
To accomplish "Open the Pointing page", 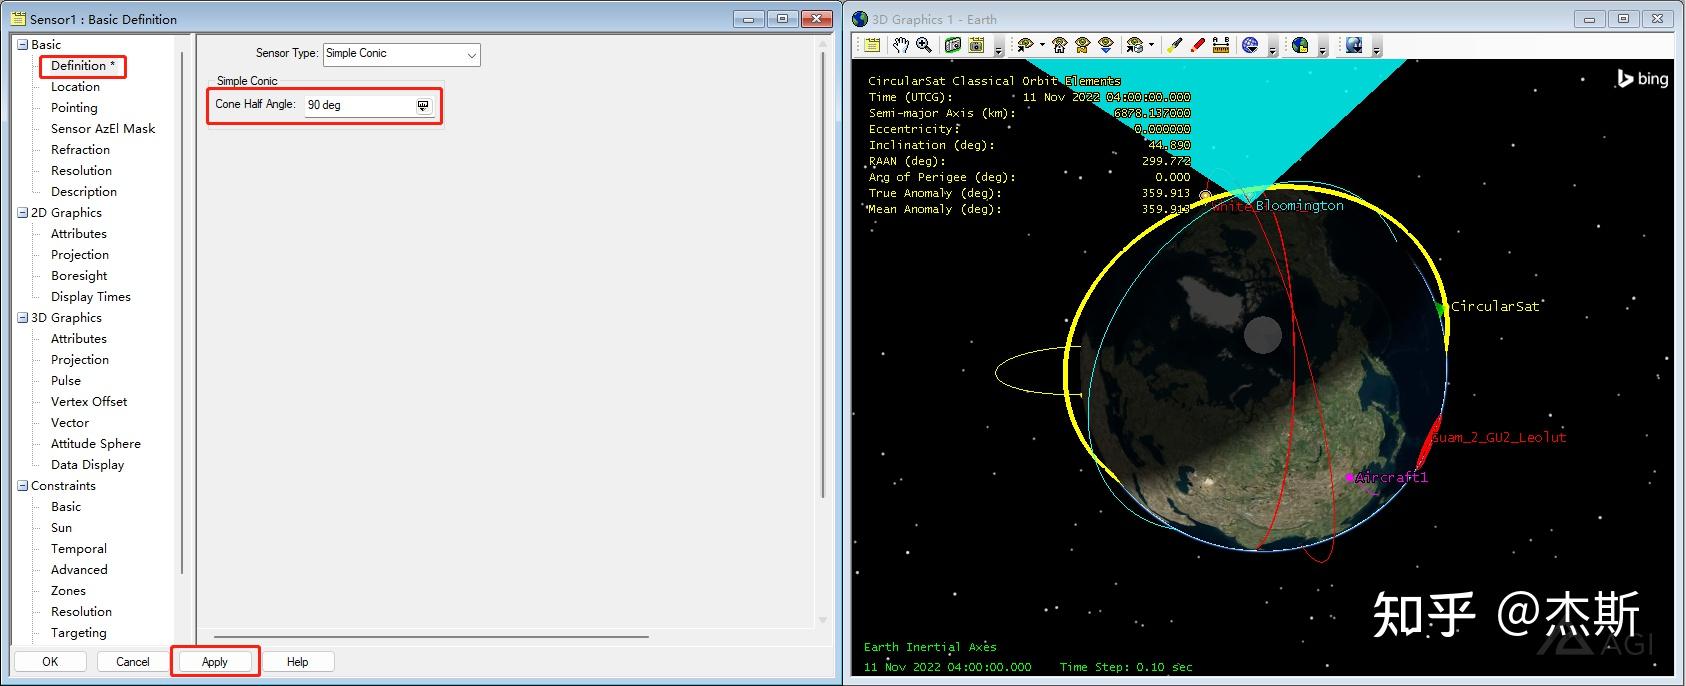I will click(x=74, y=108).
